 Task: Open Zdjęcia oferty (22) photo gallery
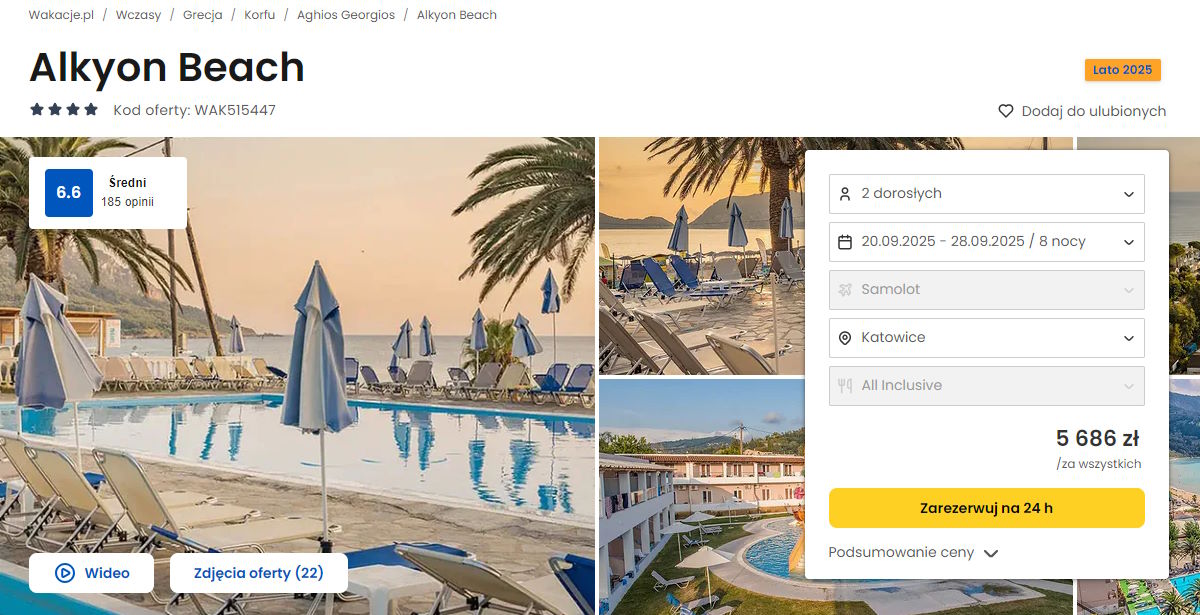pos(259,573)
